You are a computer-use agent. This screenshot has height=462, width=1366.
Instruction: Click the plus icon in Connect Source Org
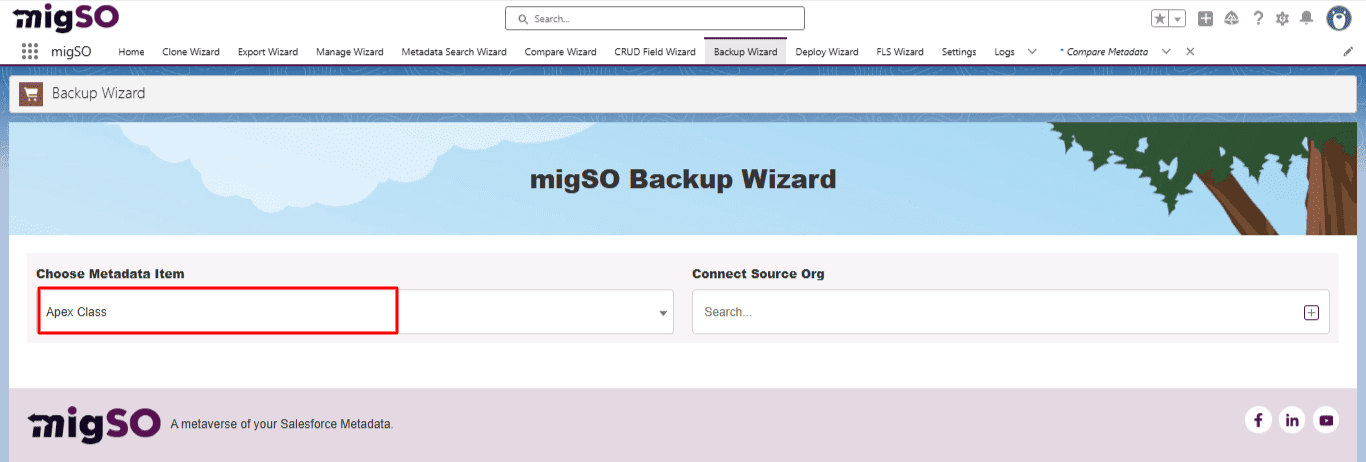click(x=1312, y=313)
